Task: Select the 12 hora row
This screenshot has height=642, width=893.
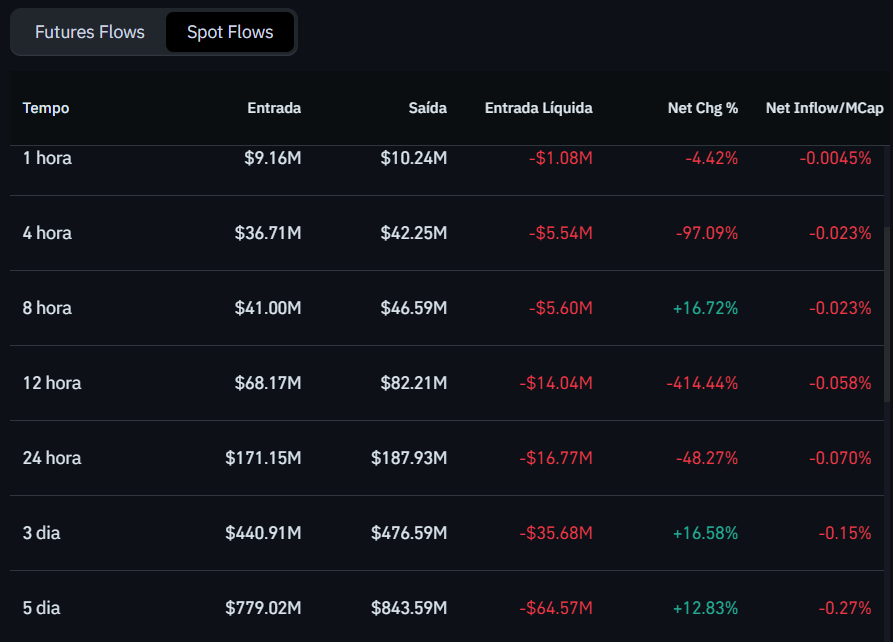Action: (x=52, y=382)
